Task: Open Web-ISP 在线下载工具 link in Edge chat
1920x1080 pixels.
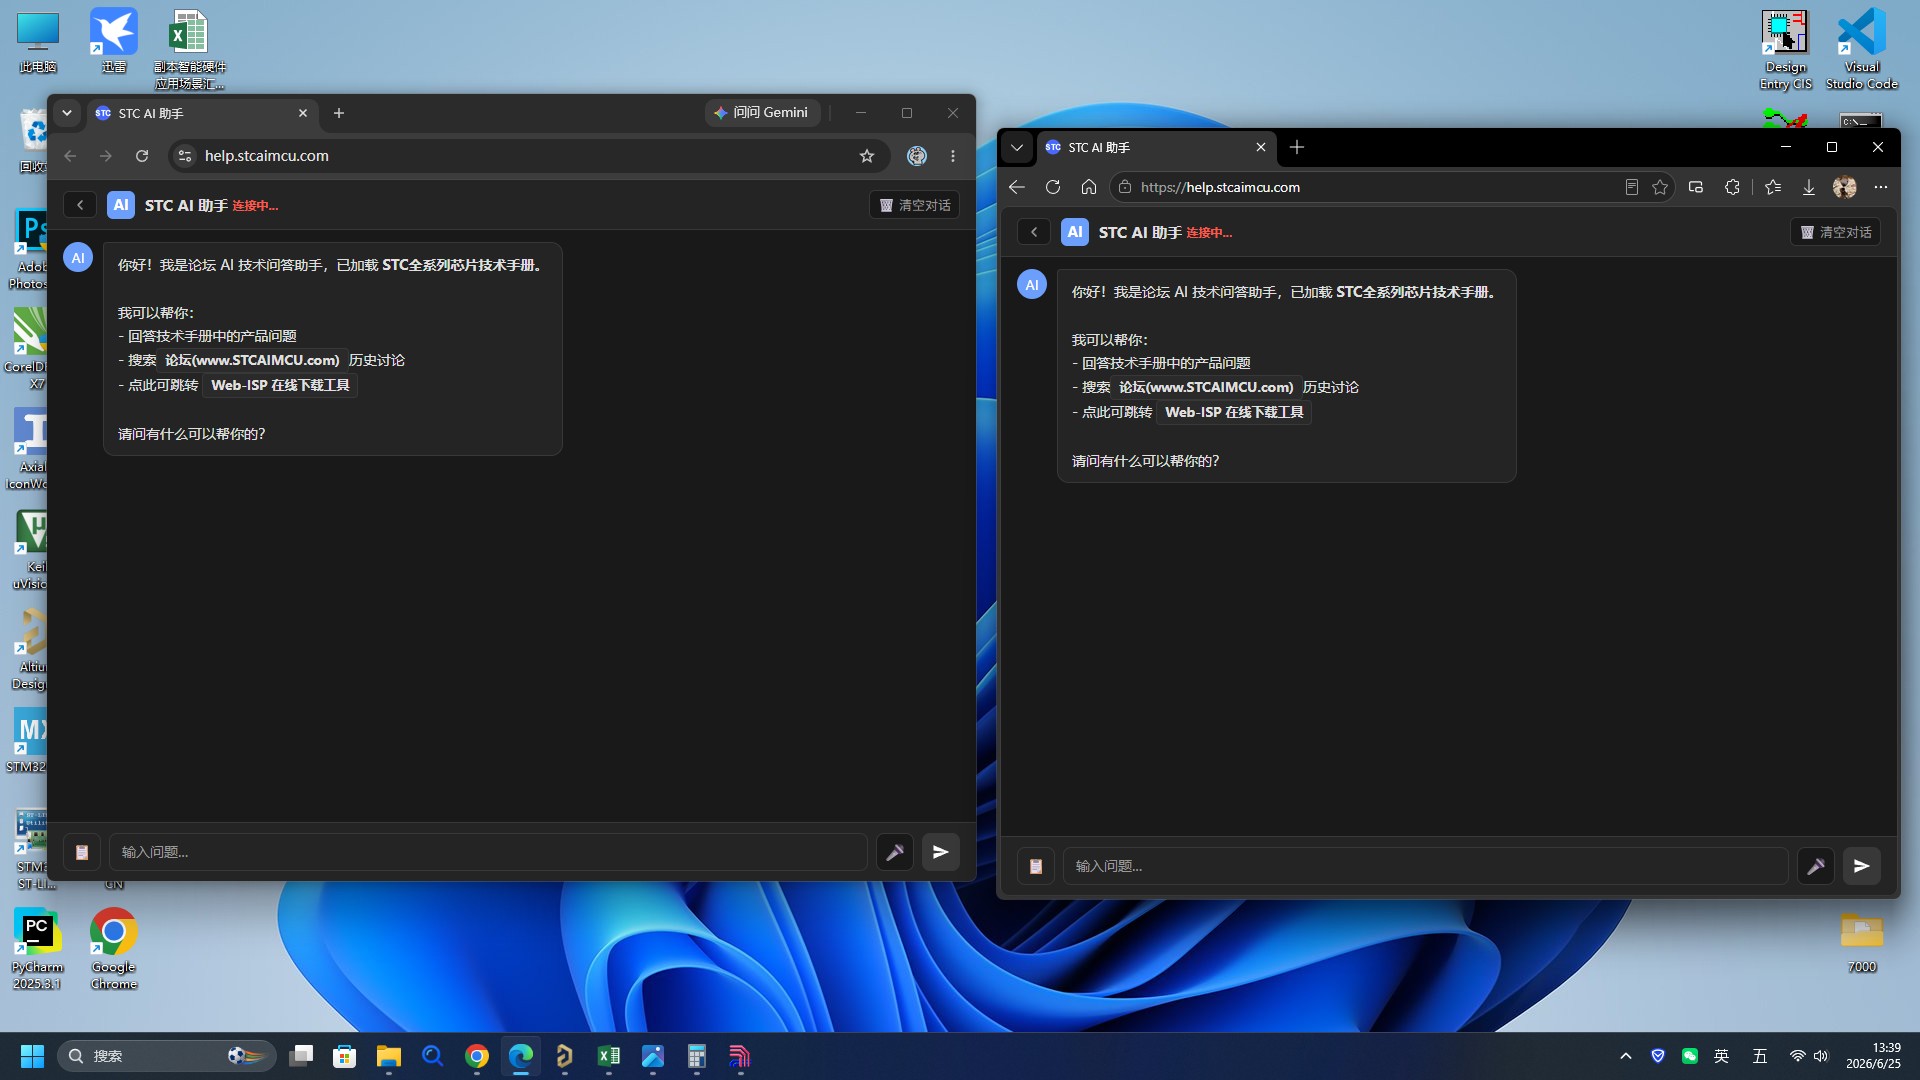Action: (x=1234, y=412)
